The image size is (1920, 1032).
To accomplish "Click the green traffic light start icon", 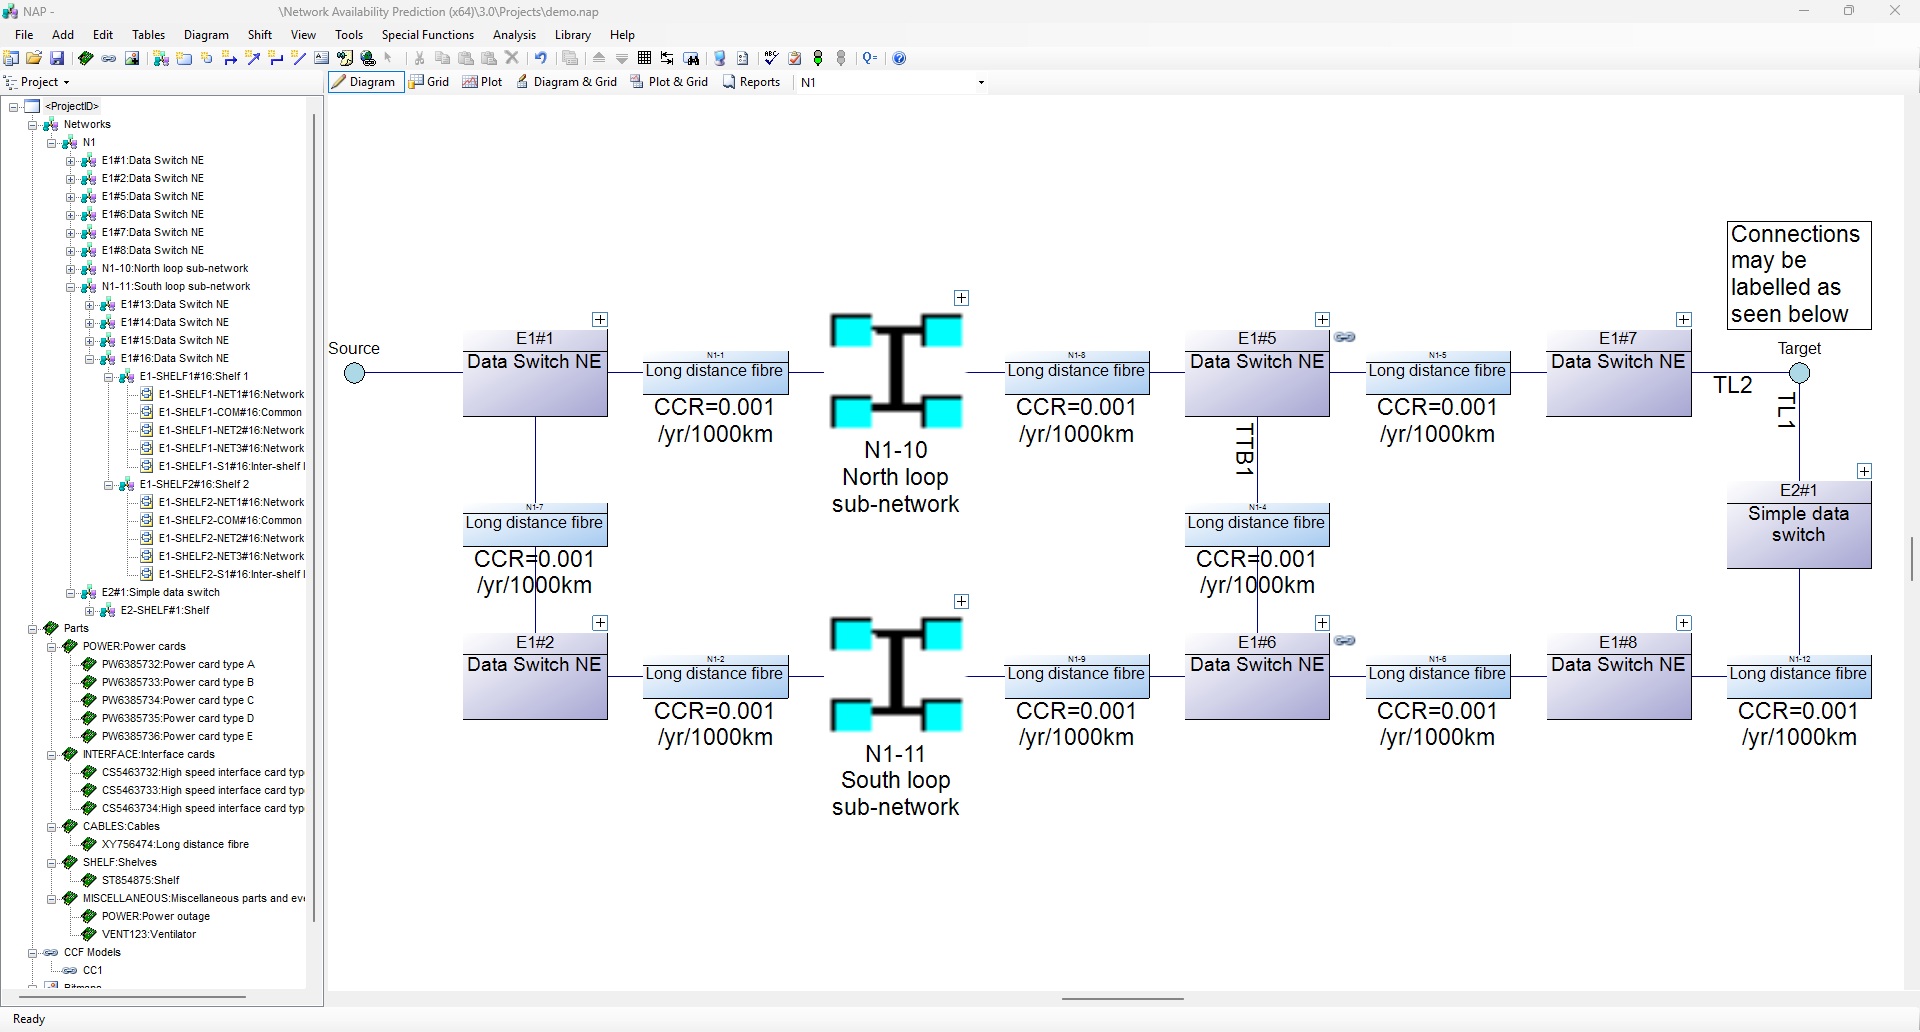I will click(818, 59).
